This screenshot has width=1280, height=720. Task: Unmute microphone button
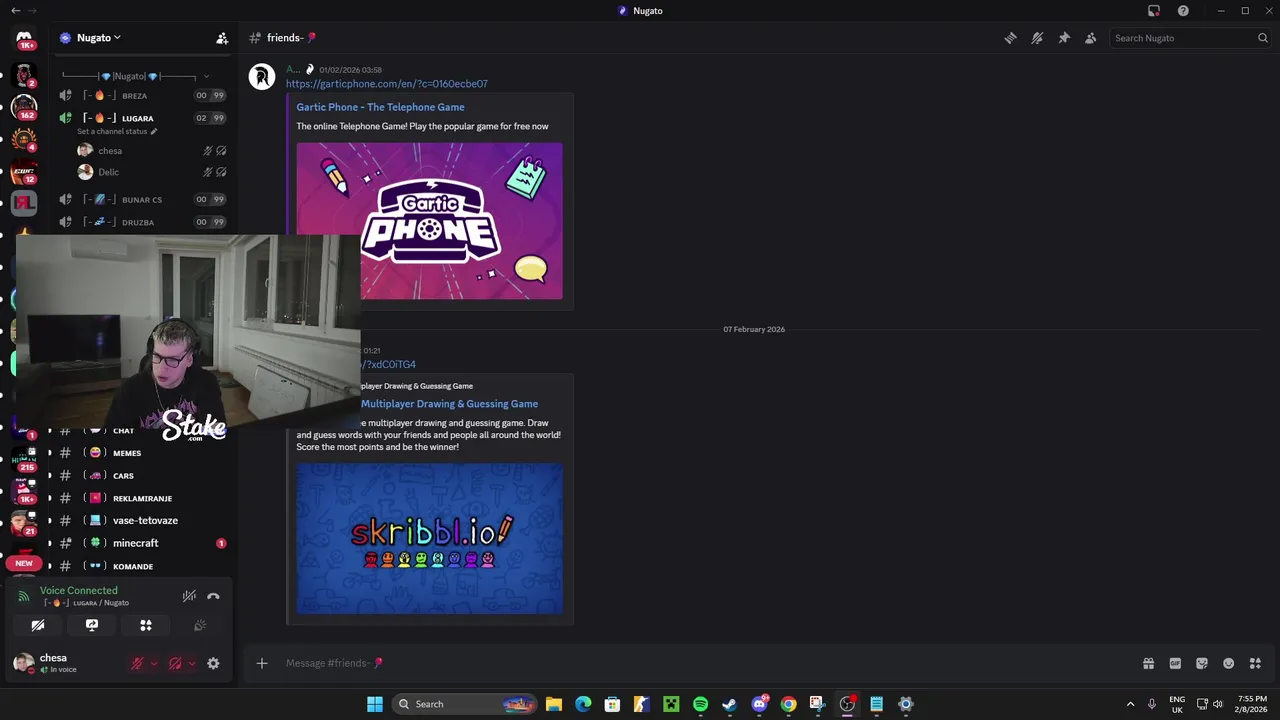click(x=137, y=663)
